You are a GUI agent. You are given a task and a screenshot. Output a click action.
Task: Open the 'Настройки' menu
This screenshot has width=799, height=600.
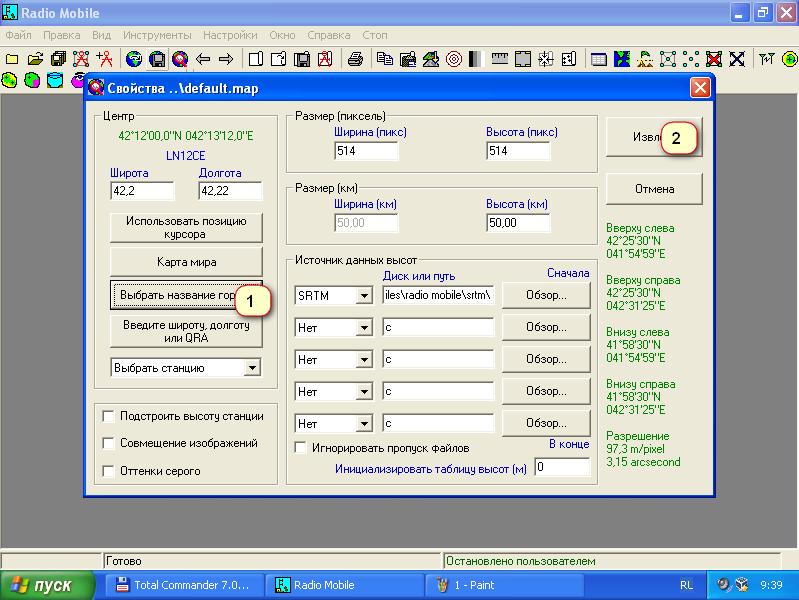[230, 34]
